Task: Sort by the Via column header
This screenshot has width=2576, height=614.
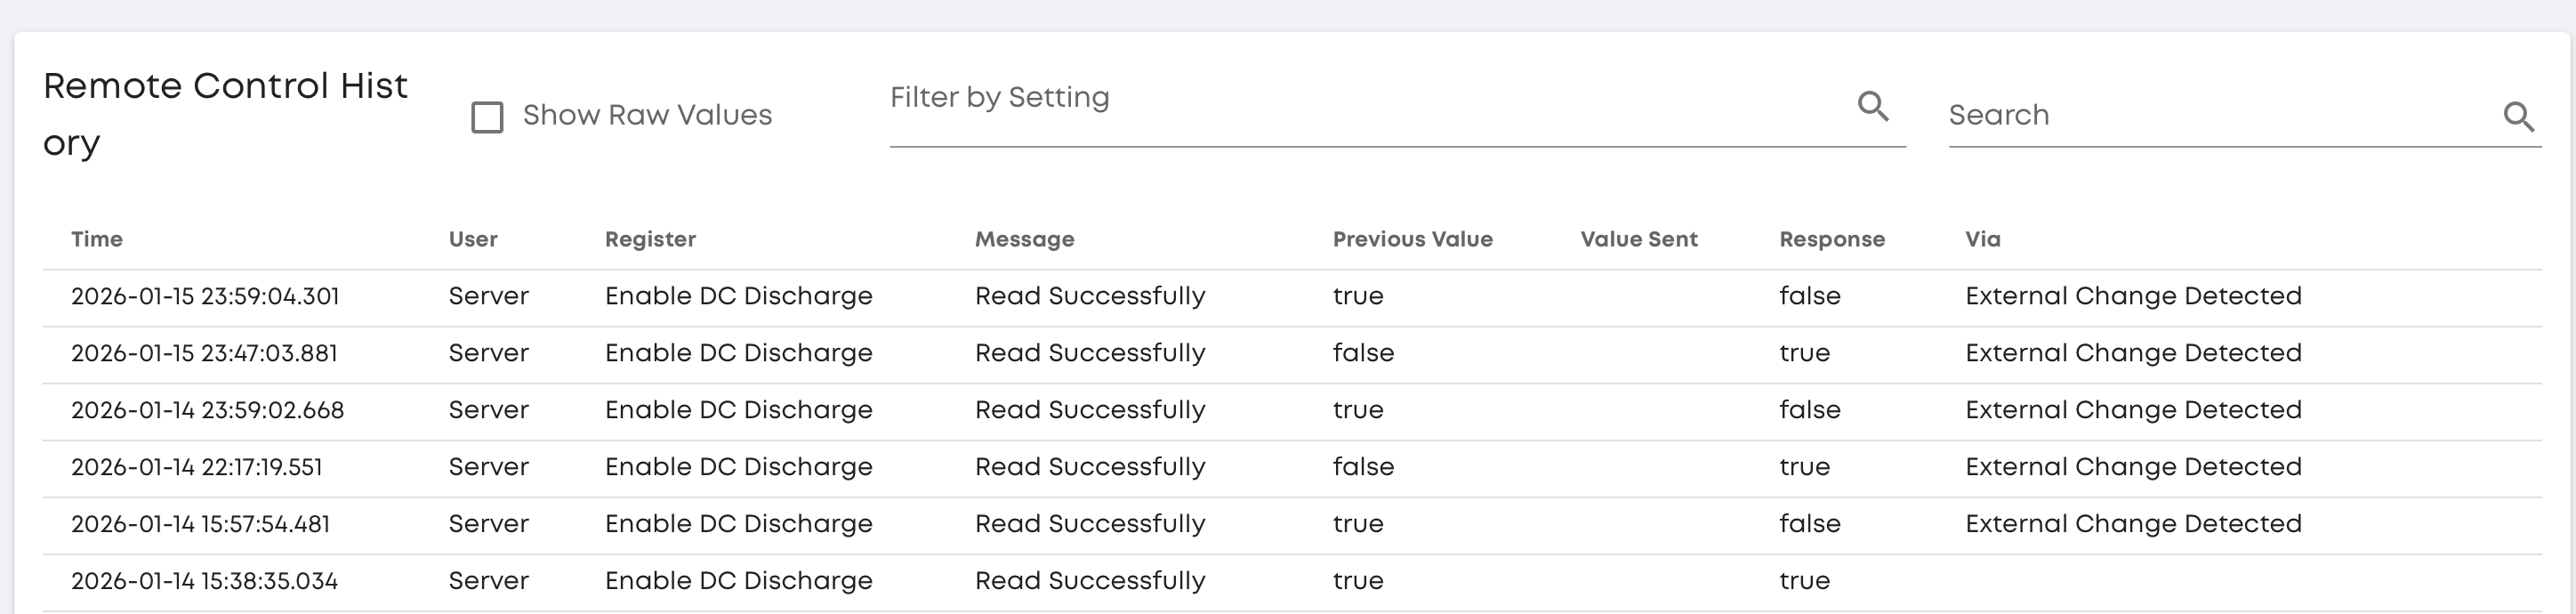Action: (x=1983, y=240)
